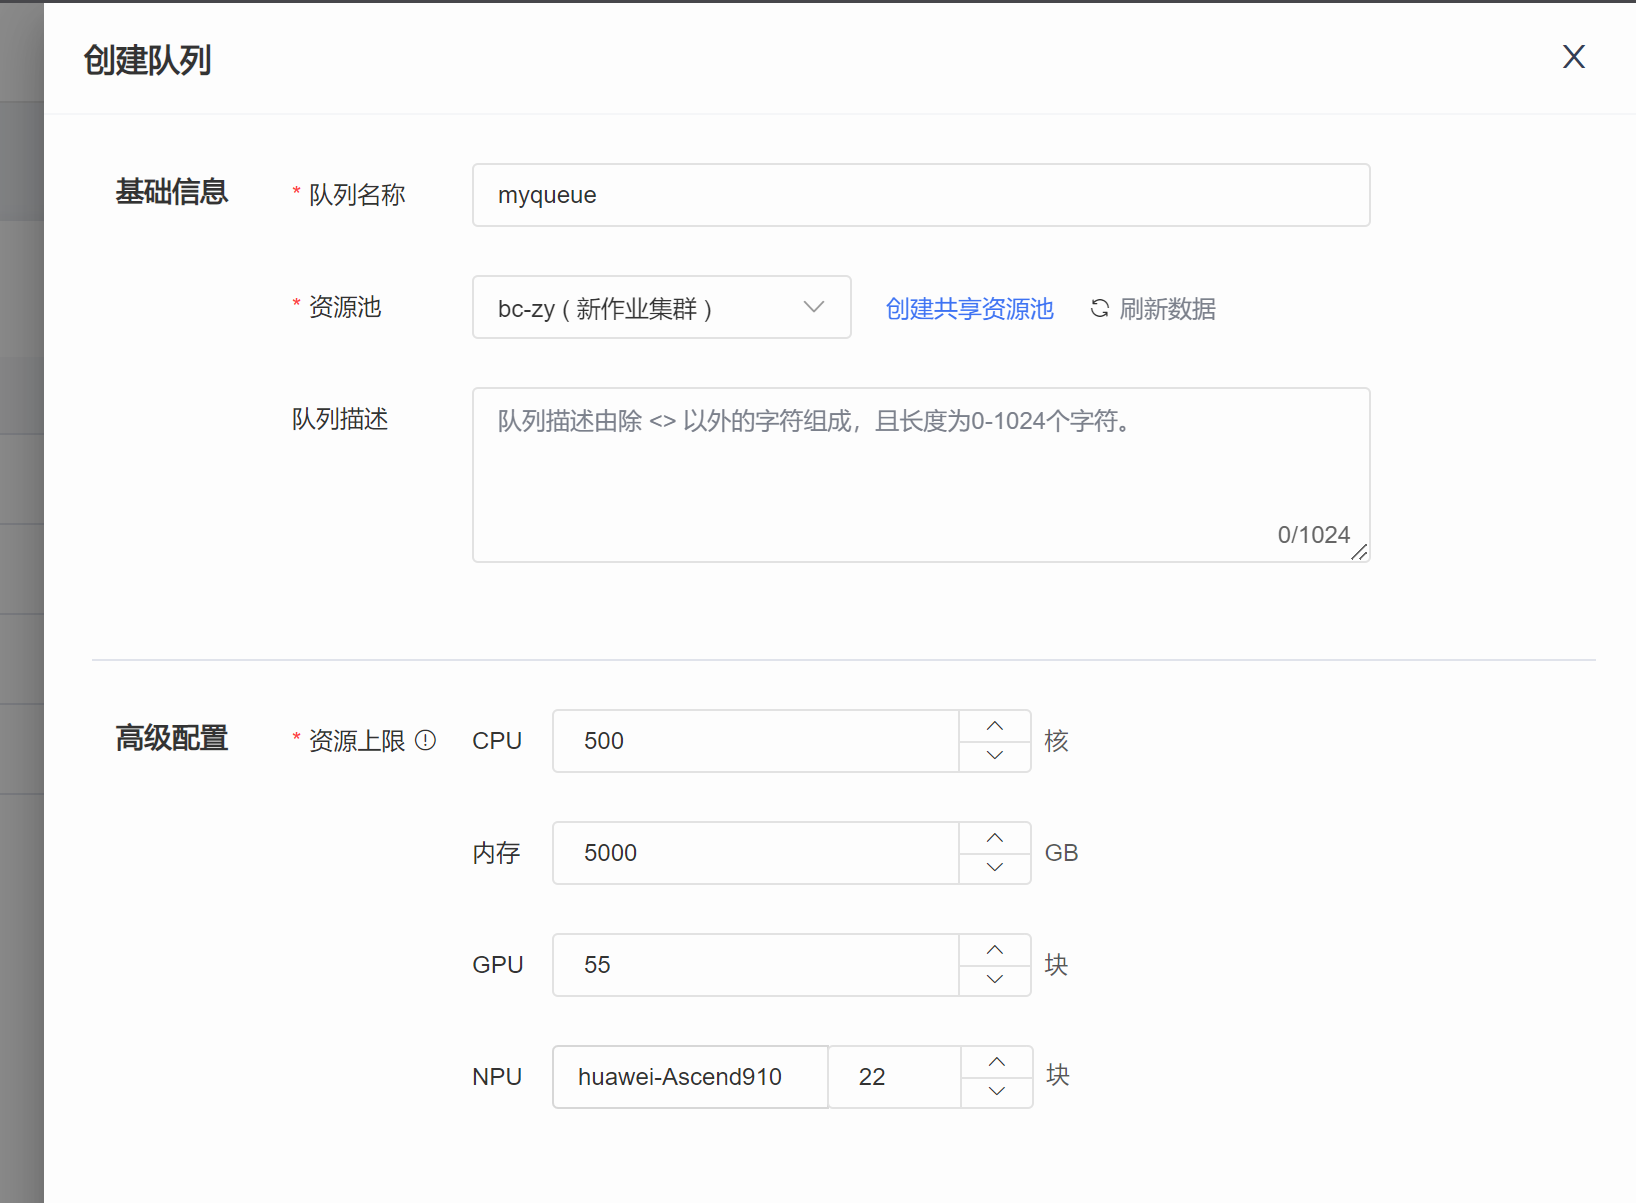Decrease CPU cores with down arrow

pos(995,756)
